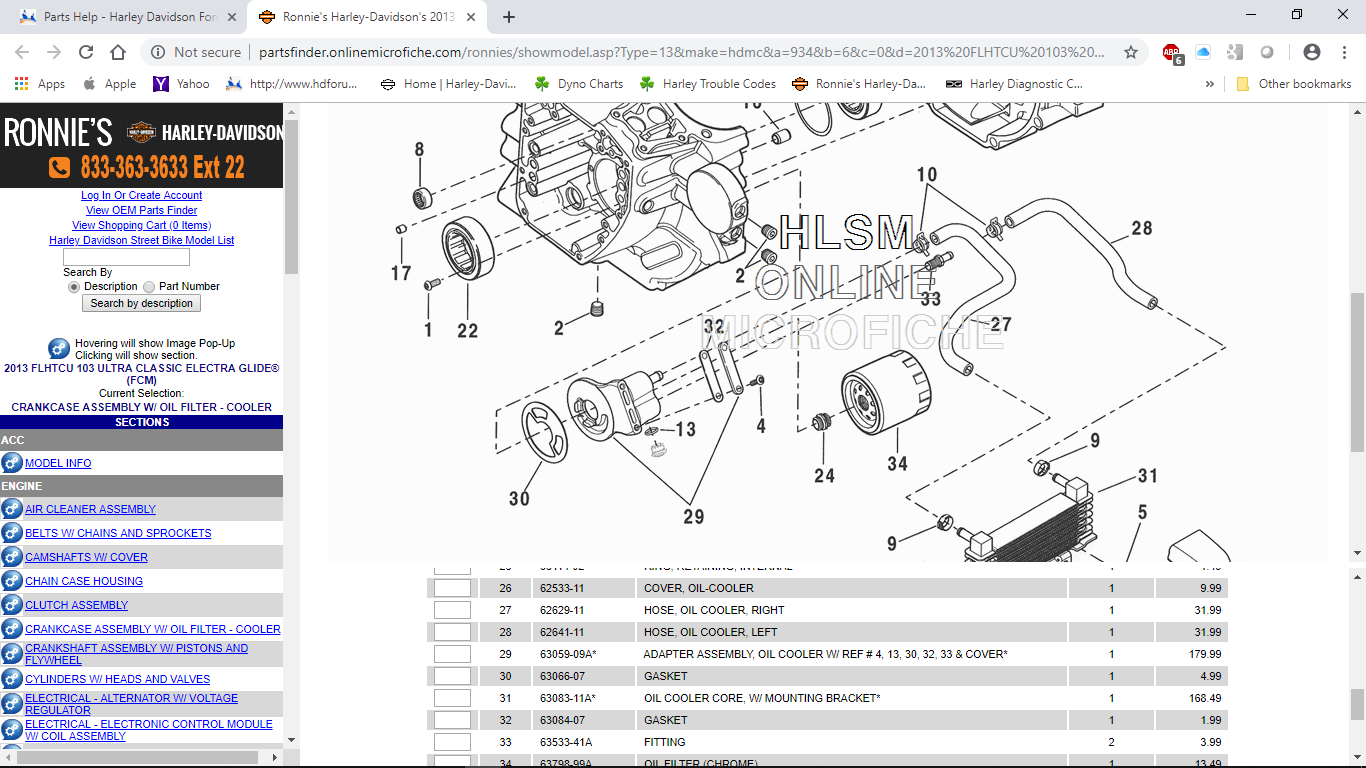Open CHAIN CASE HOUSING section link
1366x768 pixels.
click(x=84, y=581)
